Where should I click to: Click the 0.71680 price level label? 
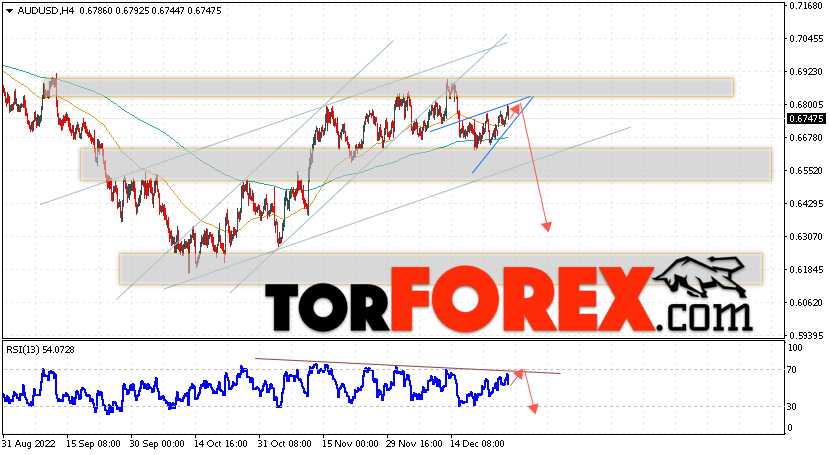[806, 6]
